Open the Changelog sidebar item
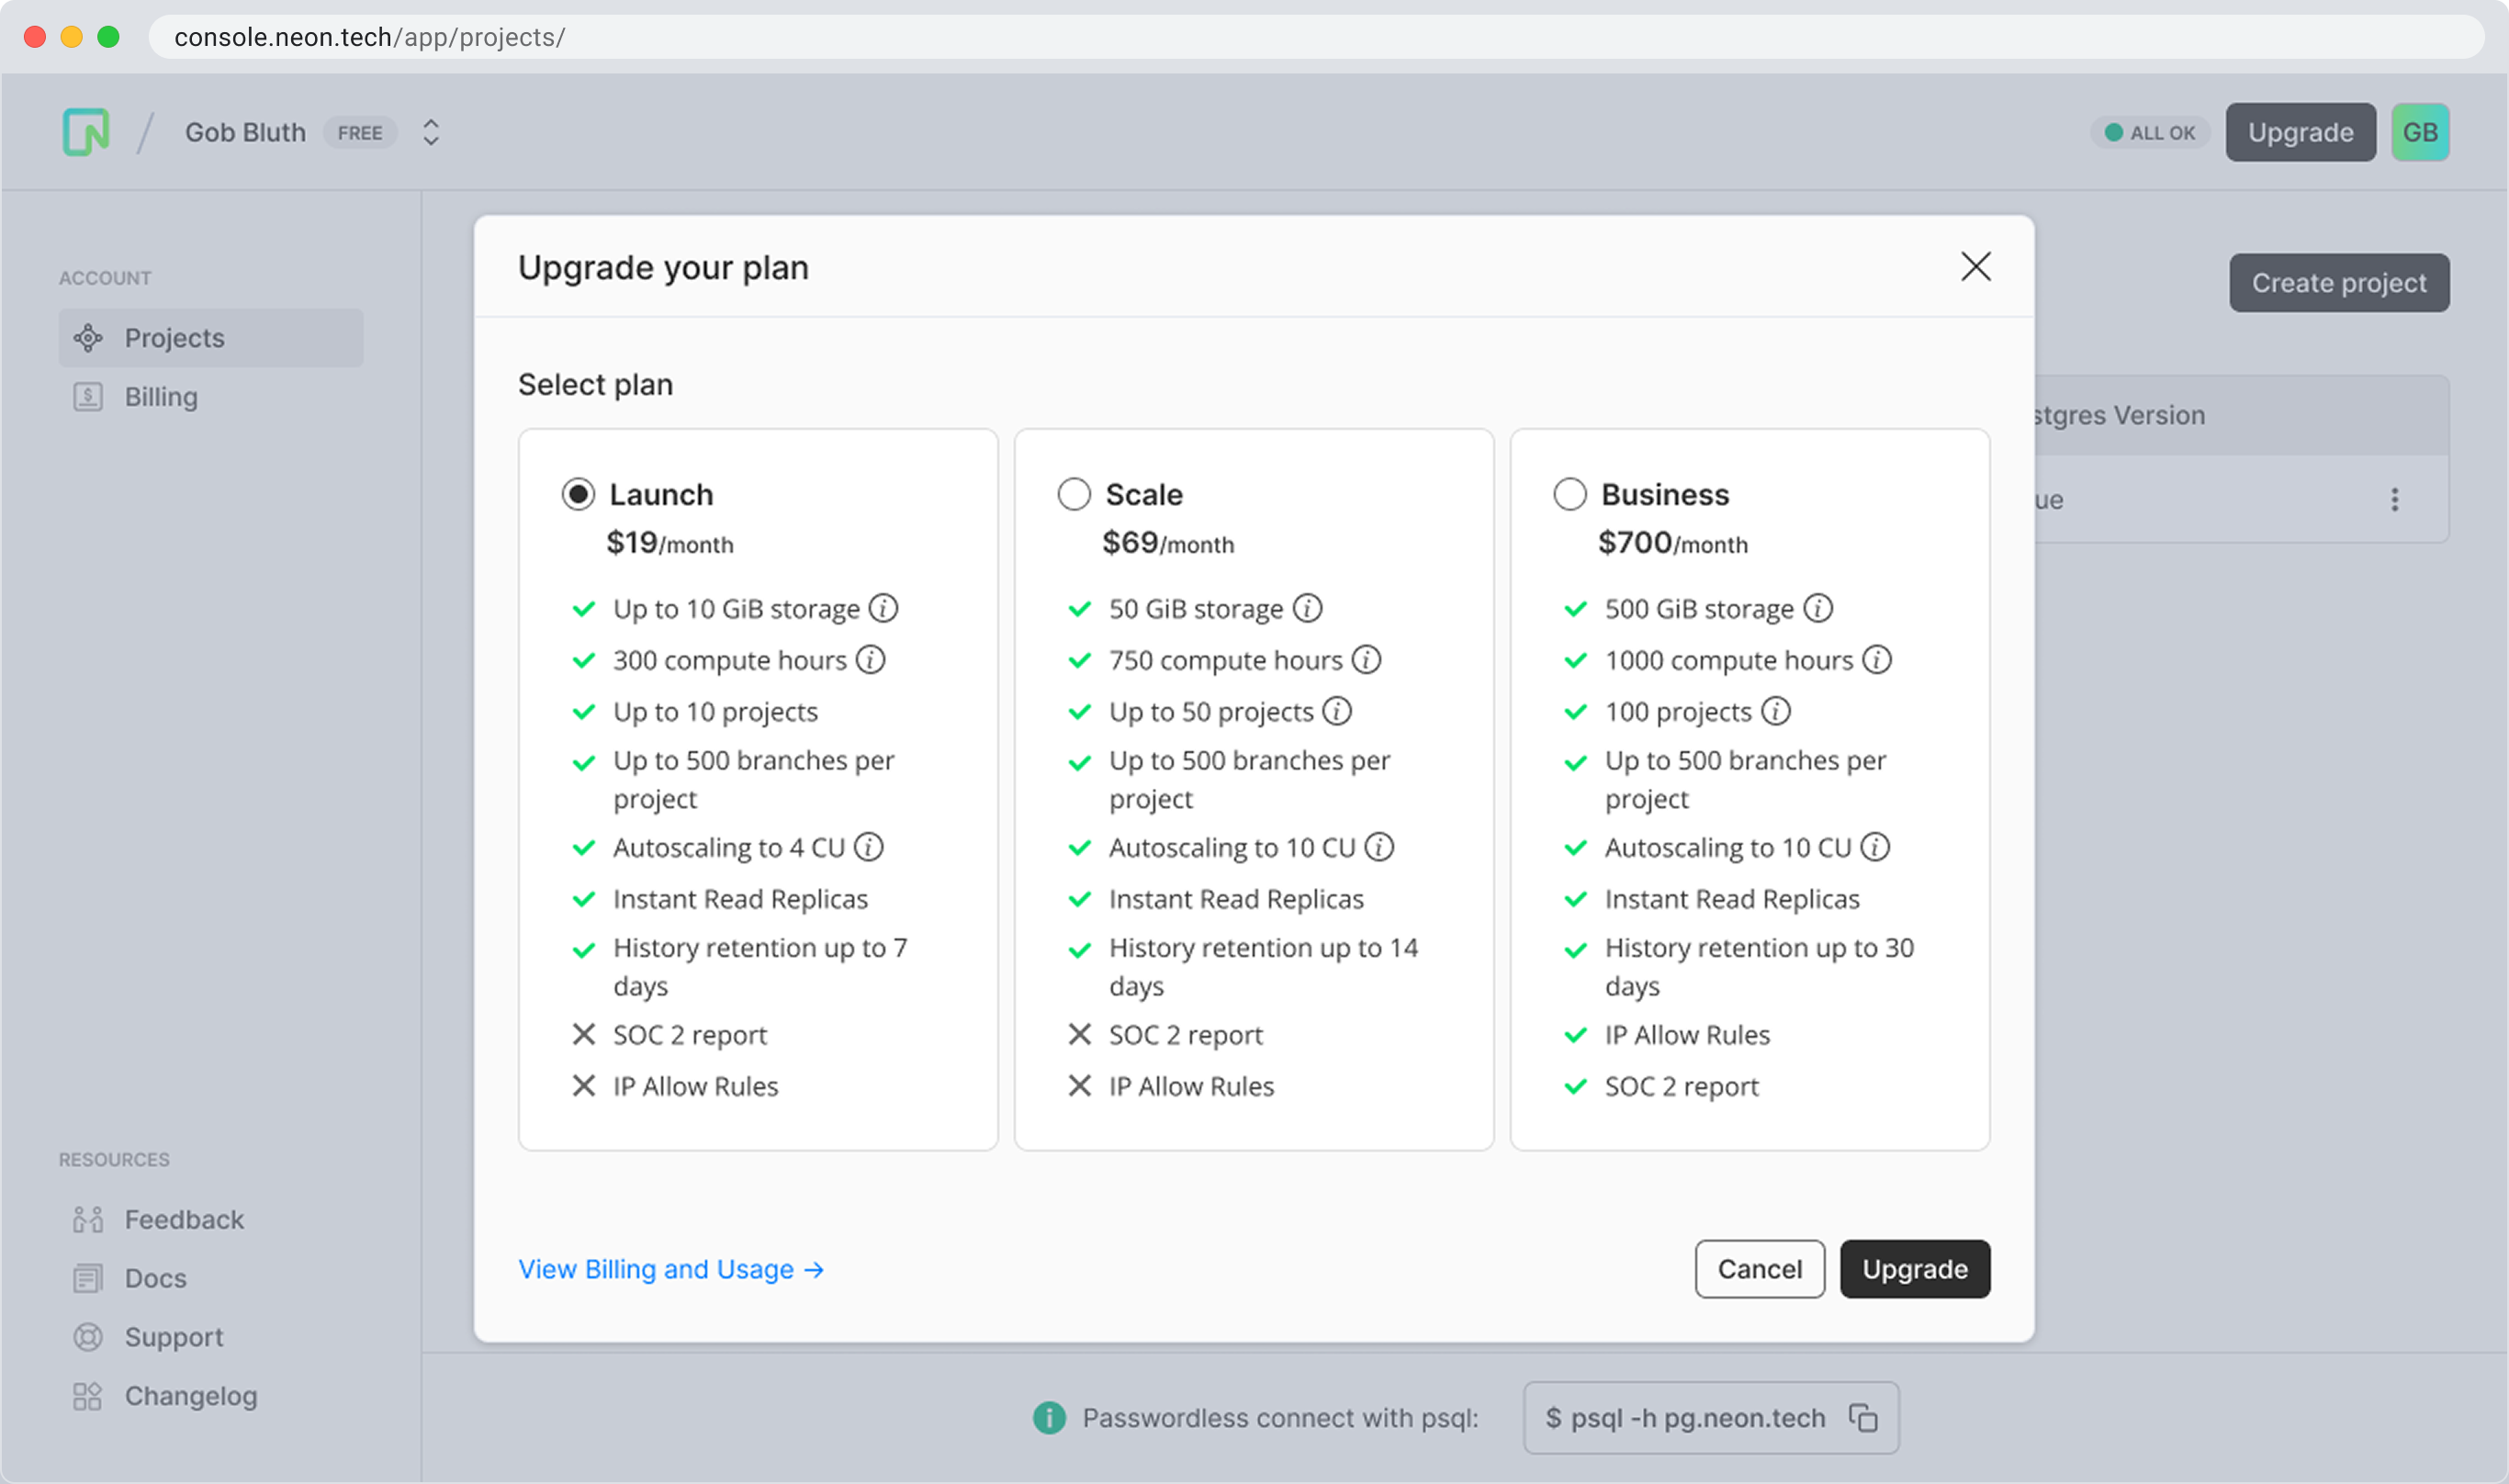 point(190,1396)
